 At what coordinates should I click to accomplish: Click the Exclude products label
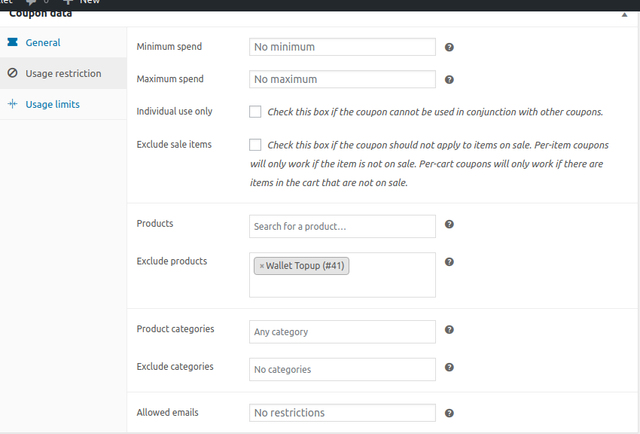172,261
